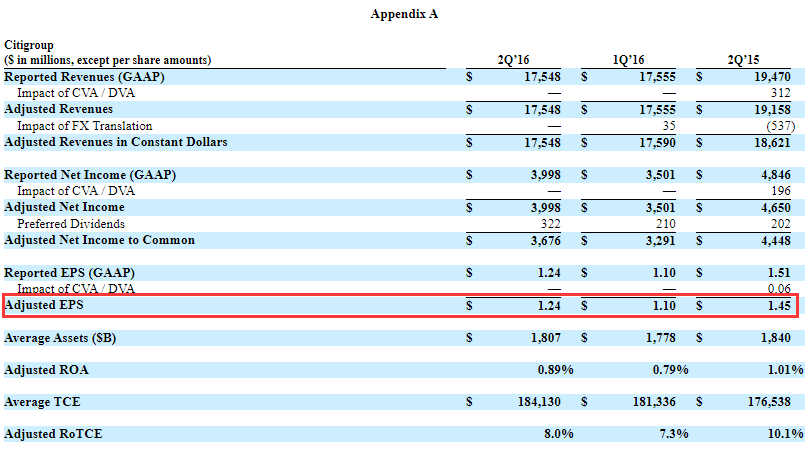811x456 pixels.
Task: Click the Appendix A heading
Action: point(404,14)
